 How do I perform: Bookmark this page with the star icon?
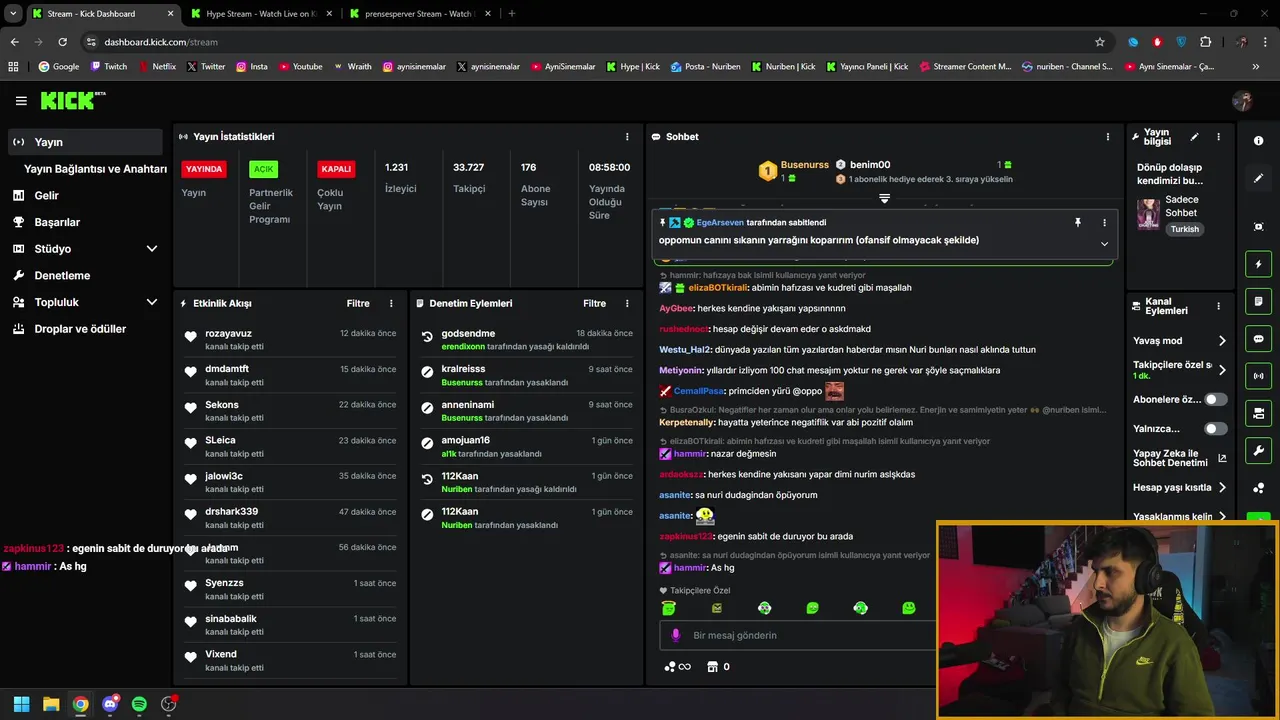pos(1100,42)
